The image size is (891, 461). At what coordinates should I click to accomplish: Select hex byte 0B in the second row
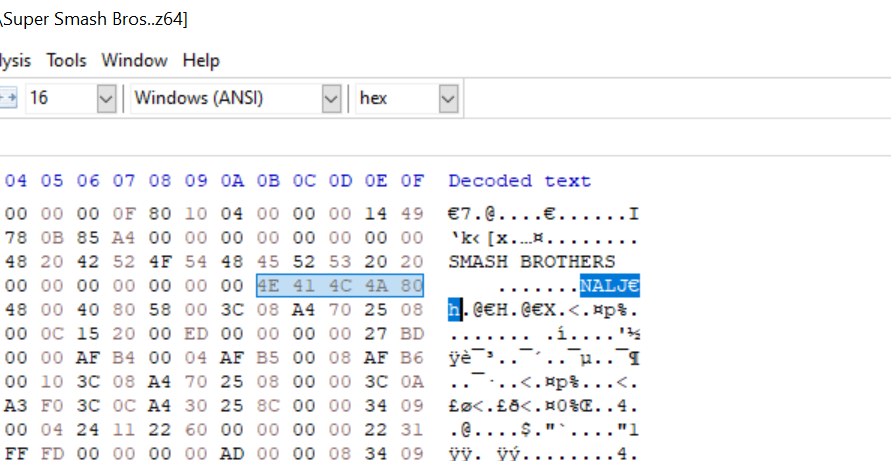click(x=52, y=238)
